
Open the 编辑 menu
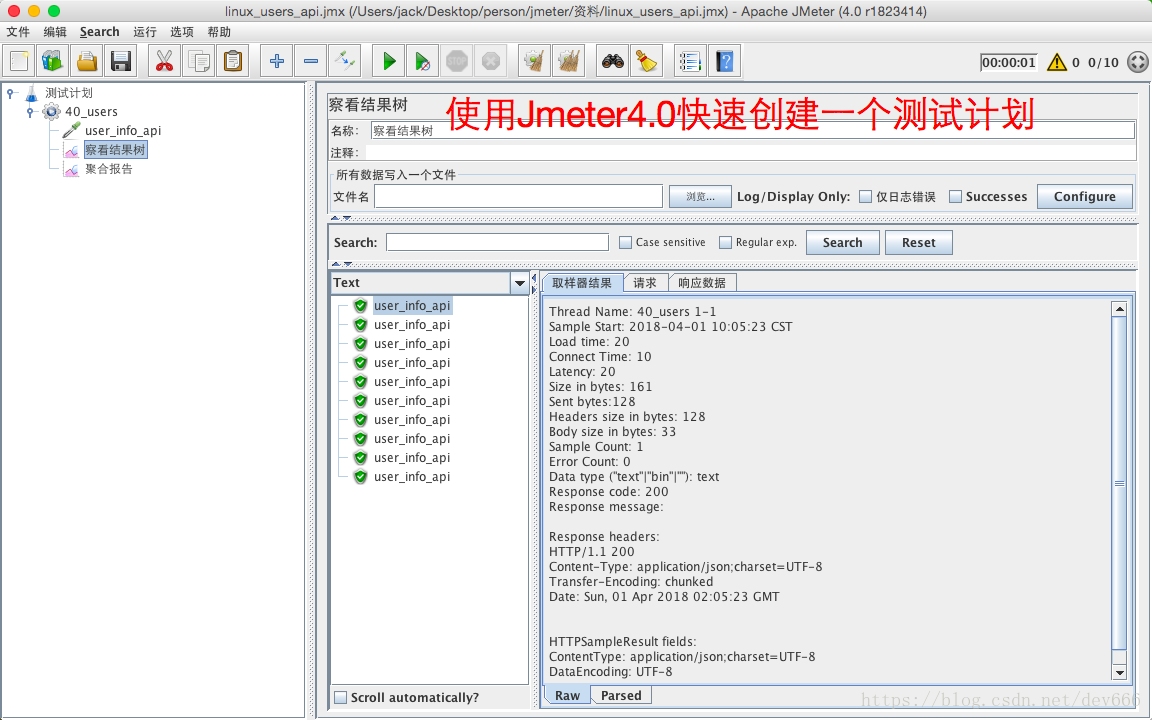55,32
